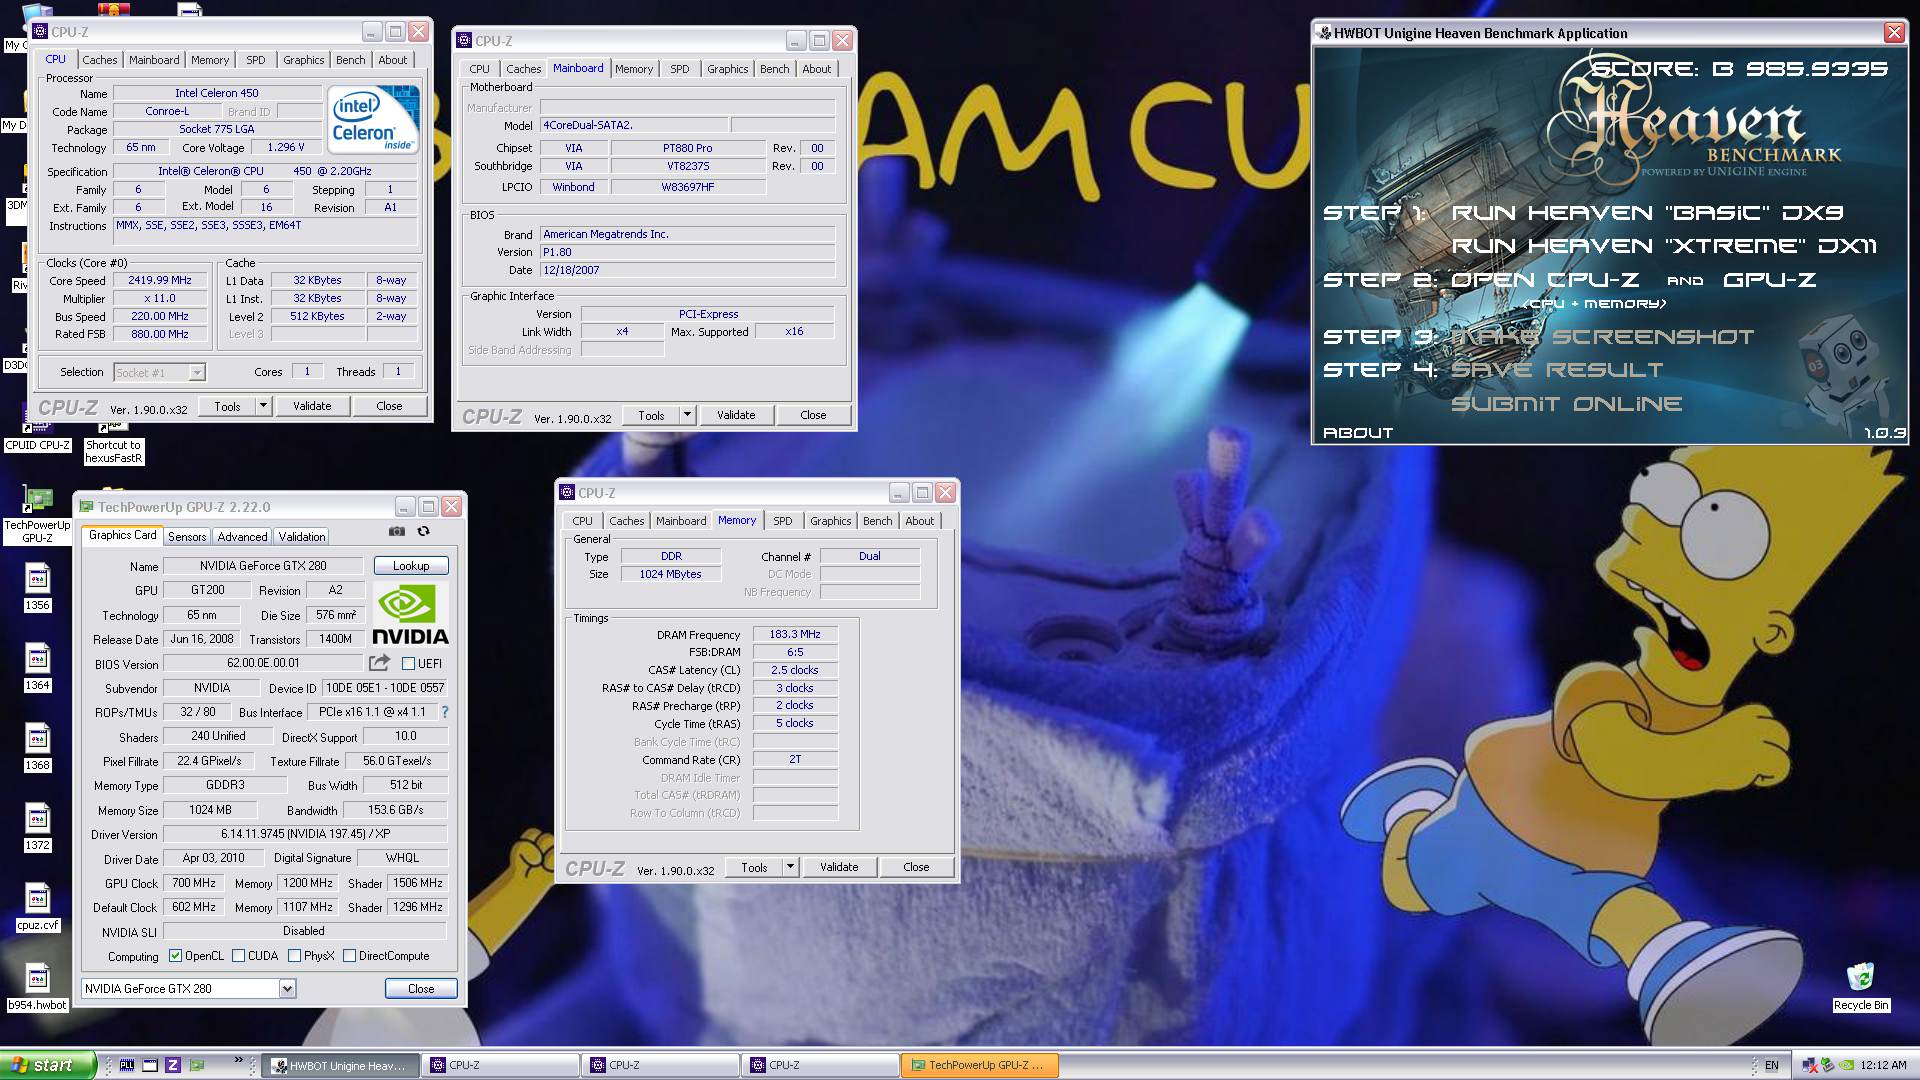Viewport: 1920px width, 1080px height.
Task: Toggle the CUDA checkbox
Action: point(239,956)
